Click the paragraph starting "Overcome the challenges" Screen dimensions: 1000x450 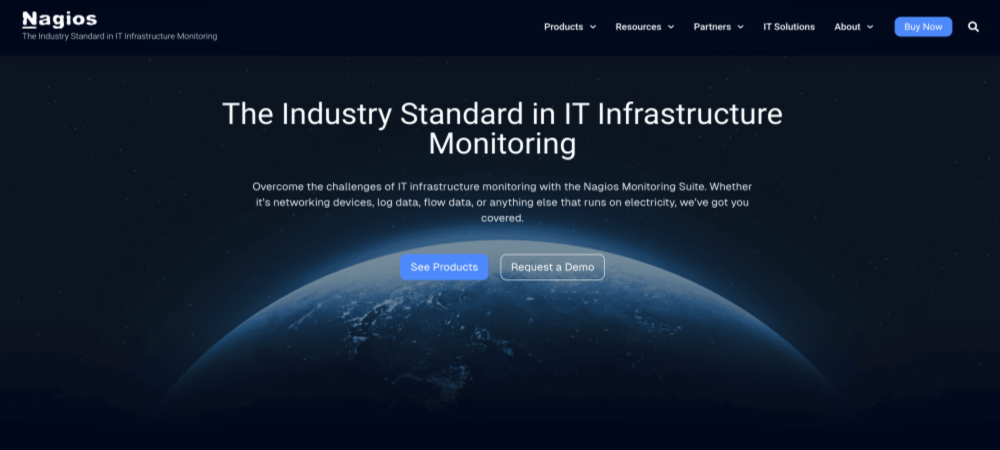point(502,202)
